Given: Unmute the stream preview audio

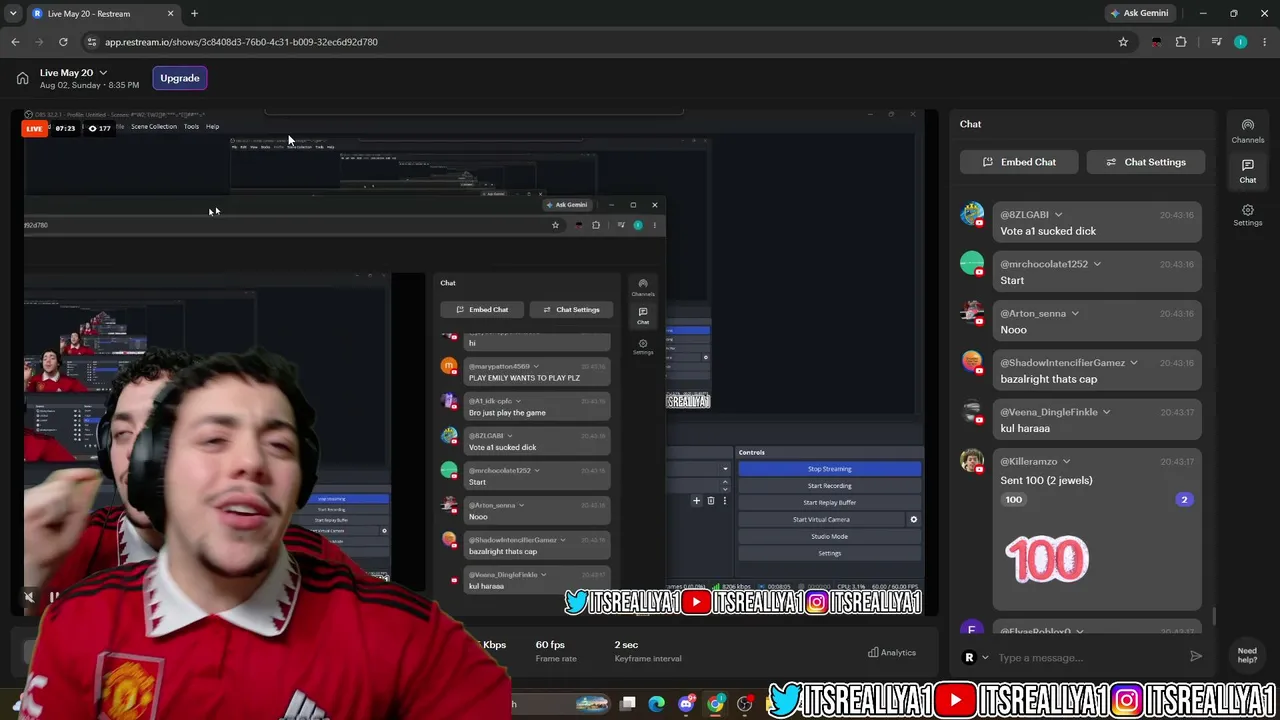Looking at the screenshot, I should pyautogui.click(x=29, y=598).
